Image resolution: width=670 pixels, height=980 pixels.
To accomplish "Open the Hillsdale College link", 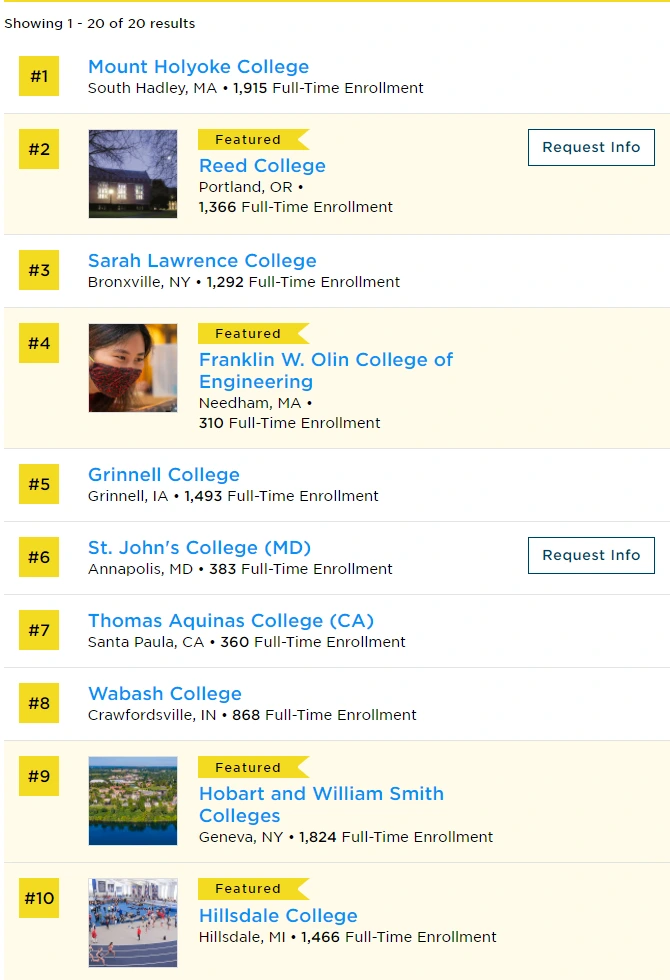I will (278, 916).
